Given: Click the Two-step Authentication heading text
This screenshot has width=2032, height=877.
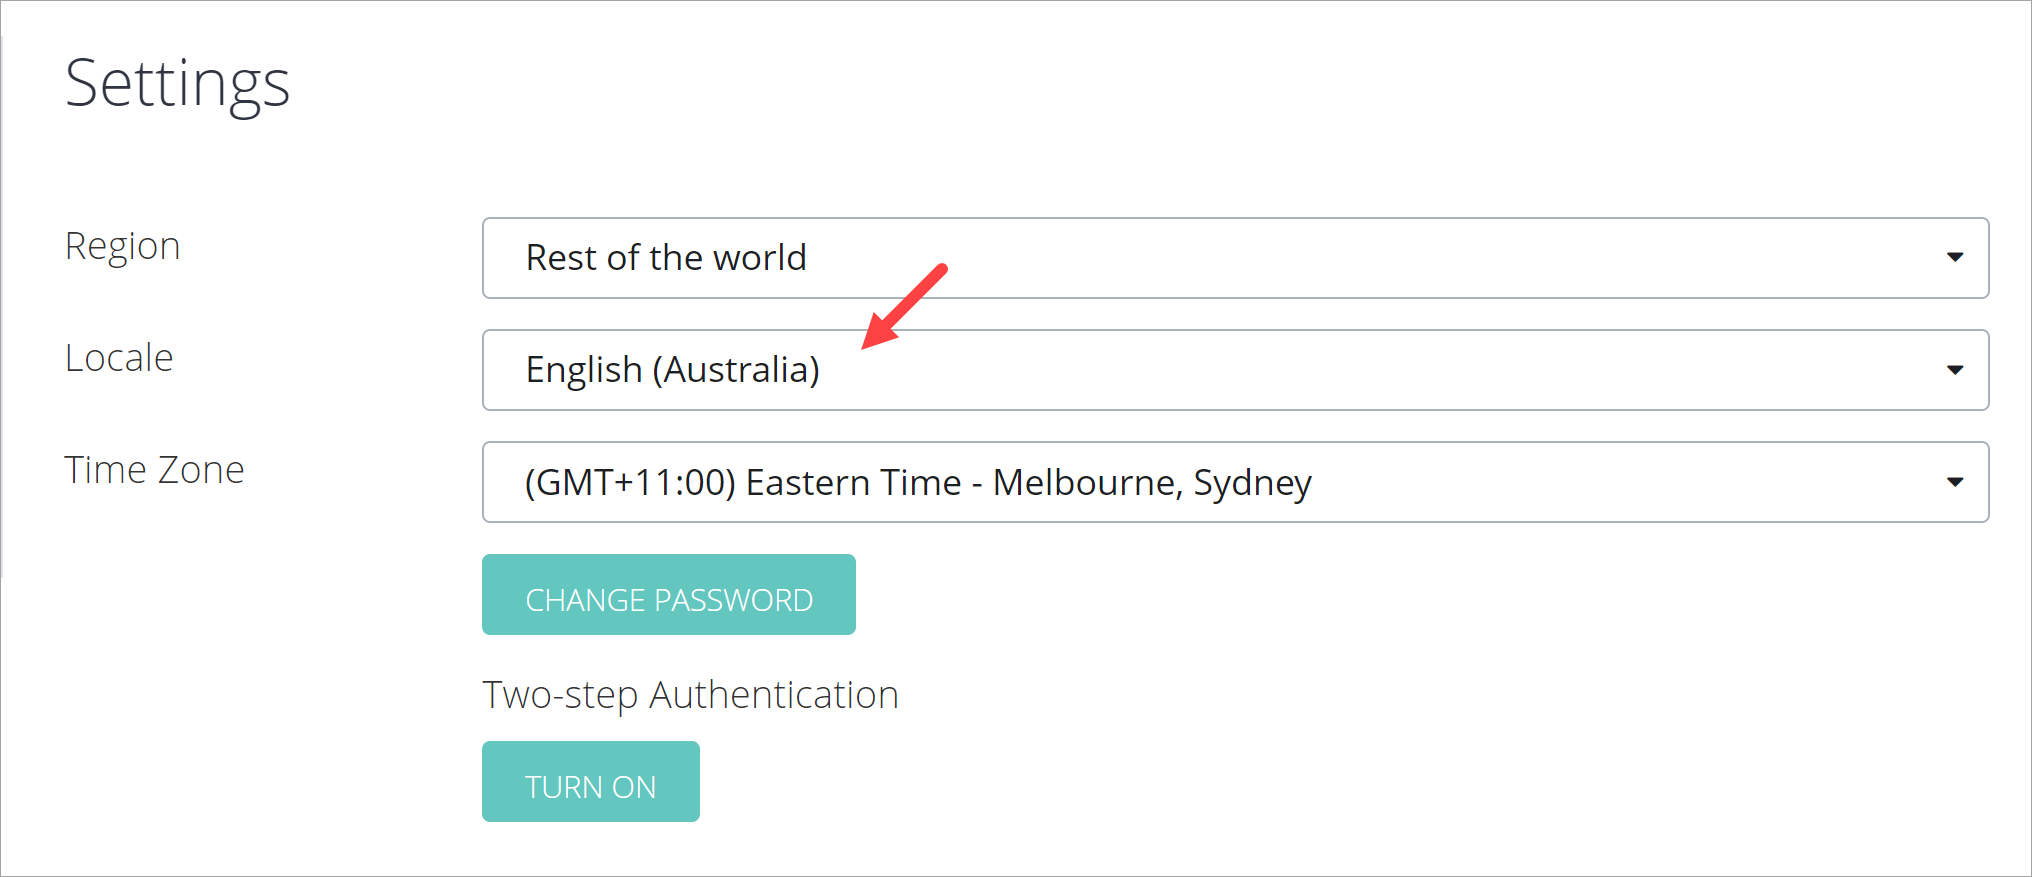Looking at the screenshot, I should pos(690,695).
